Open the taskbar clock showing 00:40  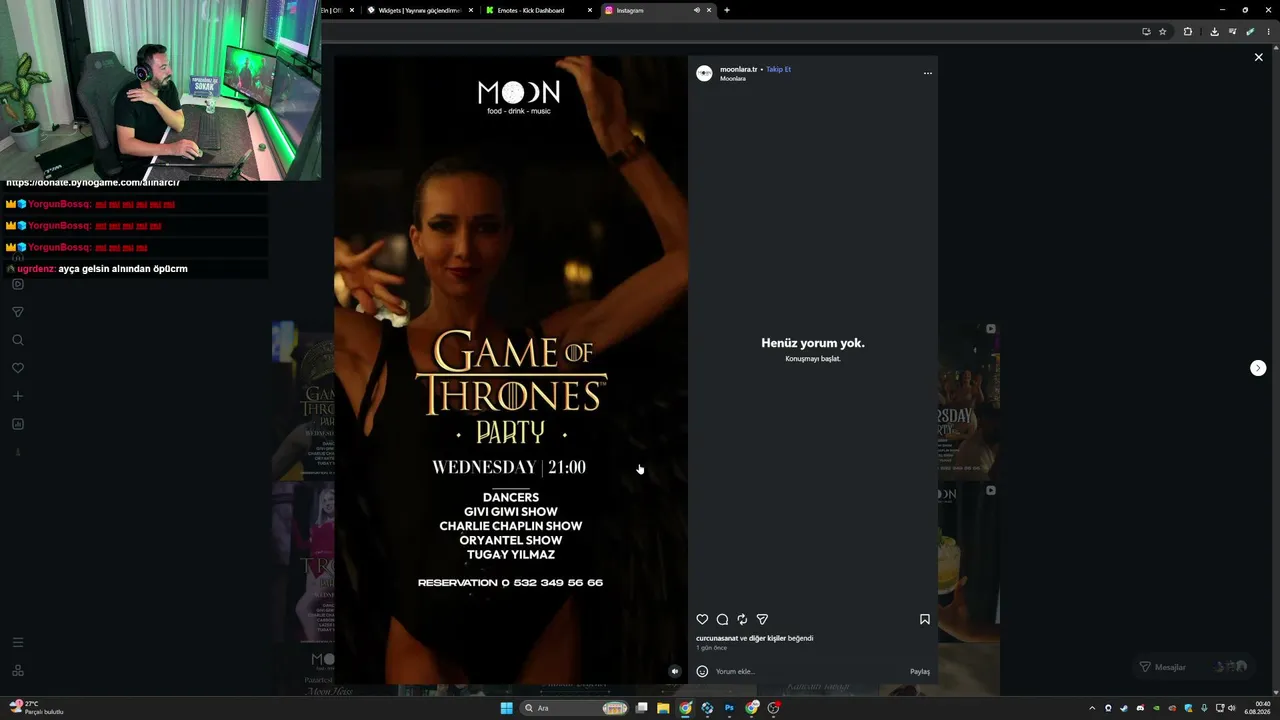(x=1257, y=708)
